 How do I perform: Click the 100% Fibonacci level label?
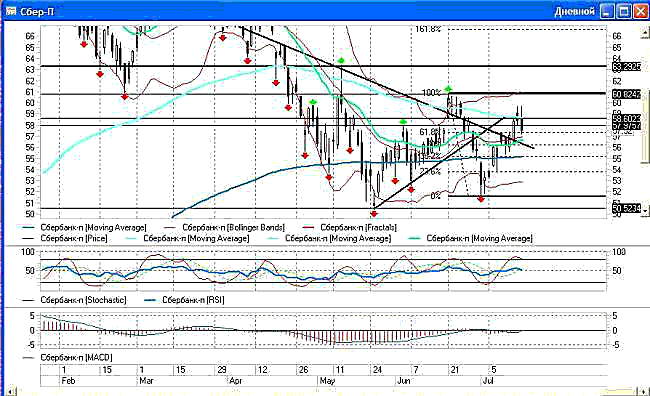(431, 93)
